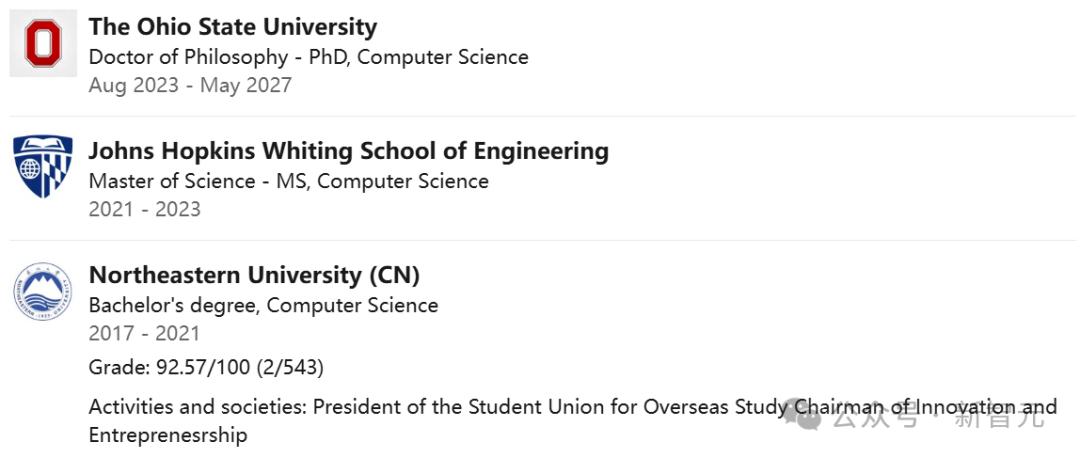Click the 2017 - 2021 date range
Image resolution: width=1080 pixels, height=458 pixels.
(144, 333)
